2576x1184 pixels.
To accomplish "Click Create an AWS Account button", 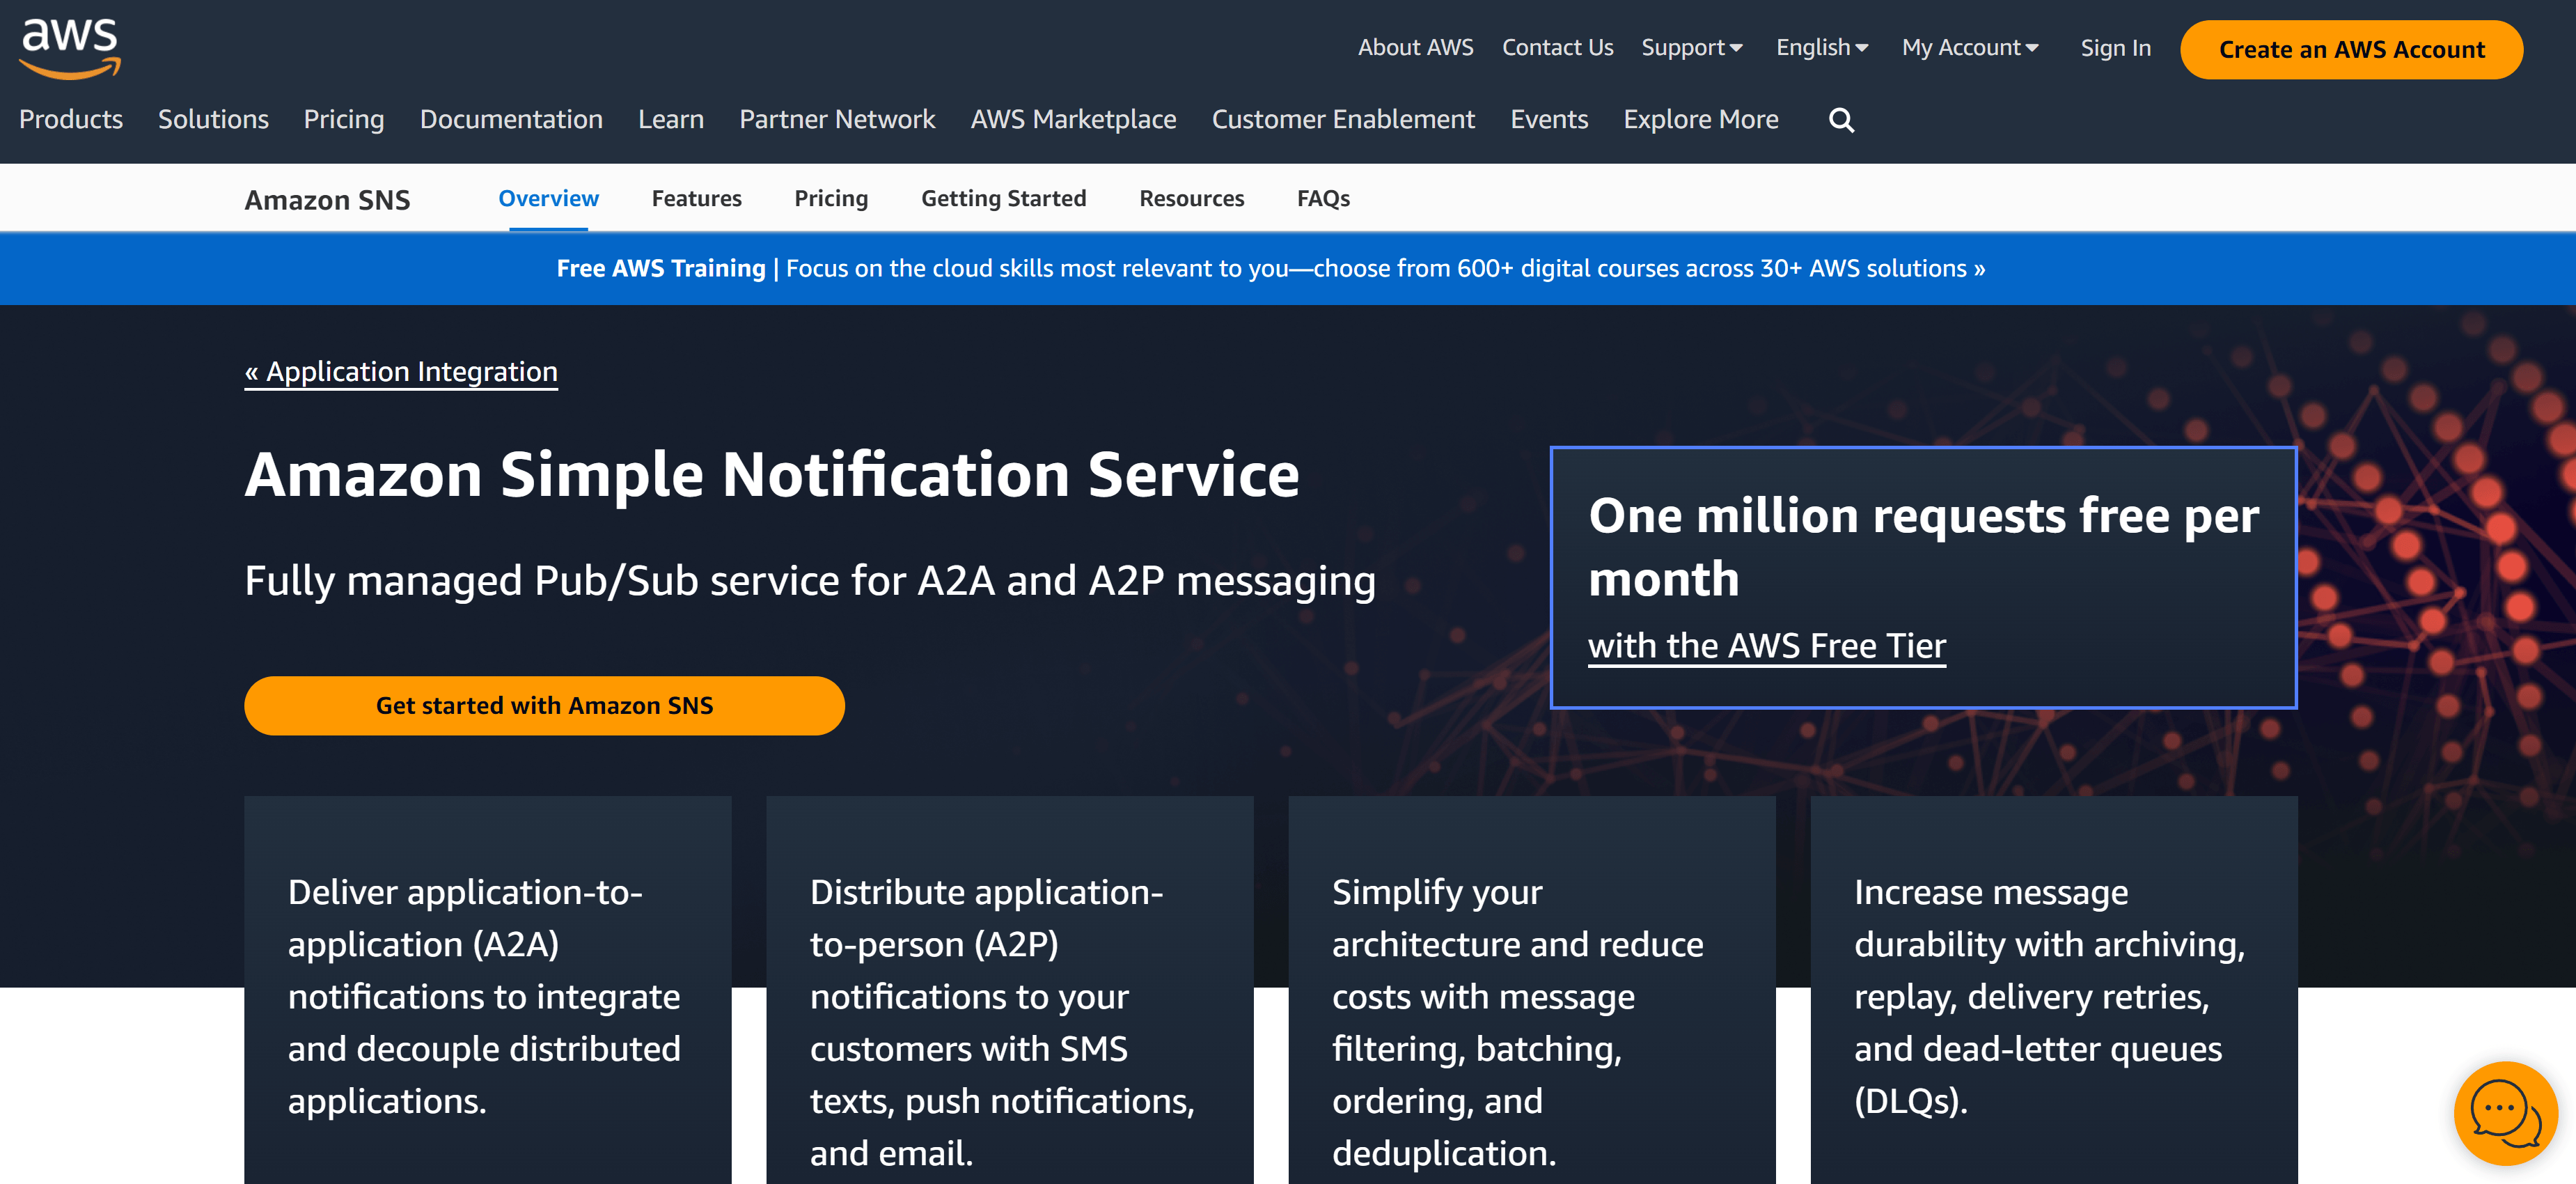I will (x=2351, y=49).
